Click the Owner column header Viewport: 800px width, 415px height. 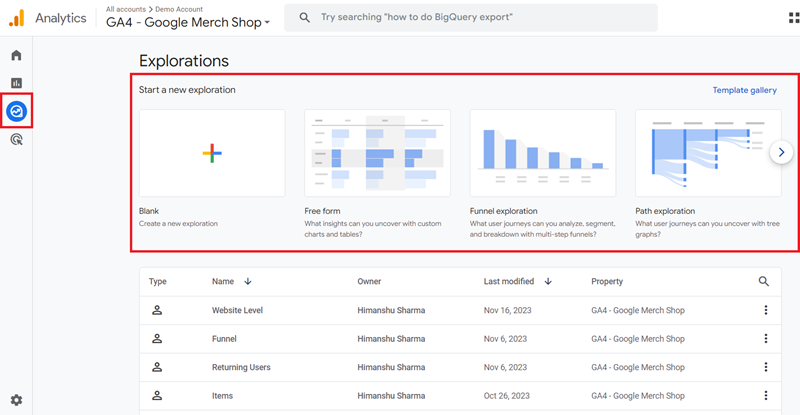(369, 281)
